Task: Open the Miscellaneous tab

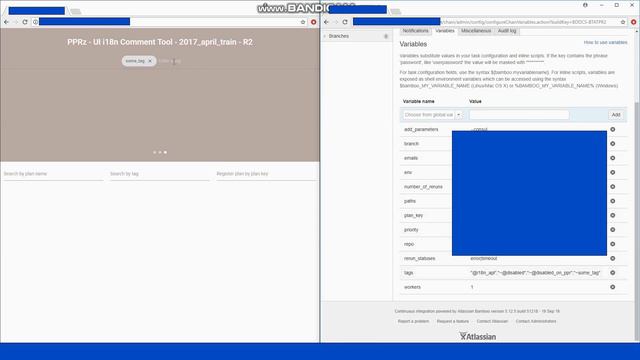Action: click(476, 31)
